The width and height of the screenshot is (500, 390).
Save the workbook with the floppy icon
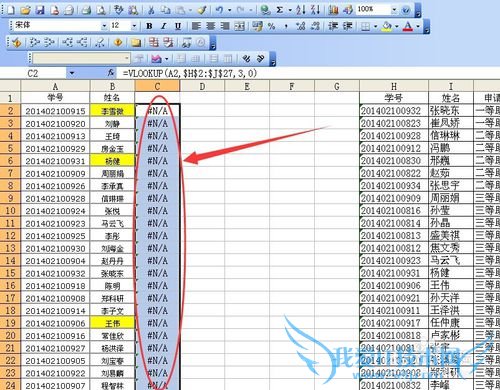click(40, 10)
